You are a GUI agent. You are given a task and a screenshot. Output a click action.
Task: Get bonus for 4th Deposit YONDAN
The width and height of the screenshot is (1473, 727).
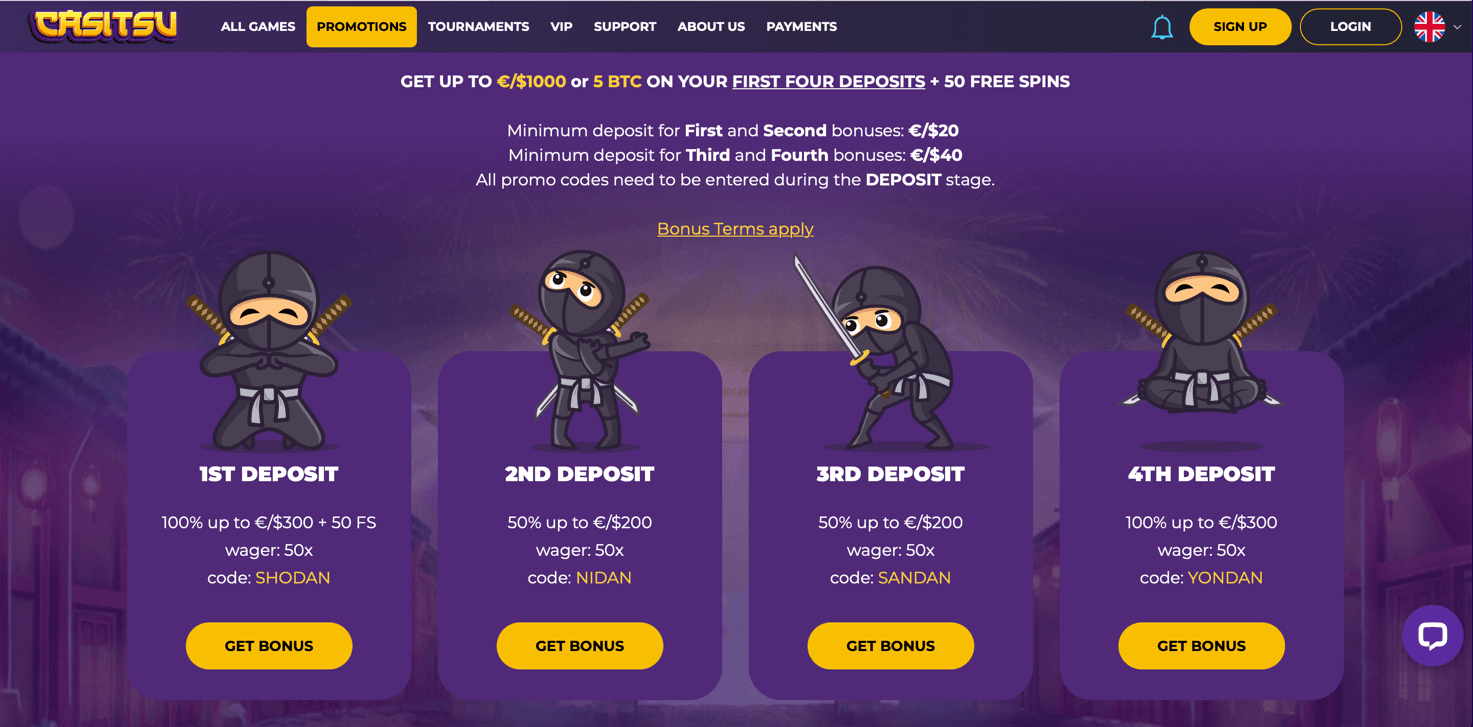point(1201,646)
